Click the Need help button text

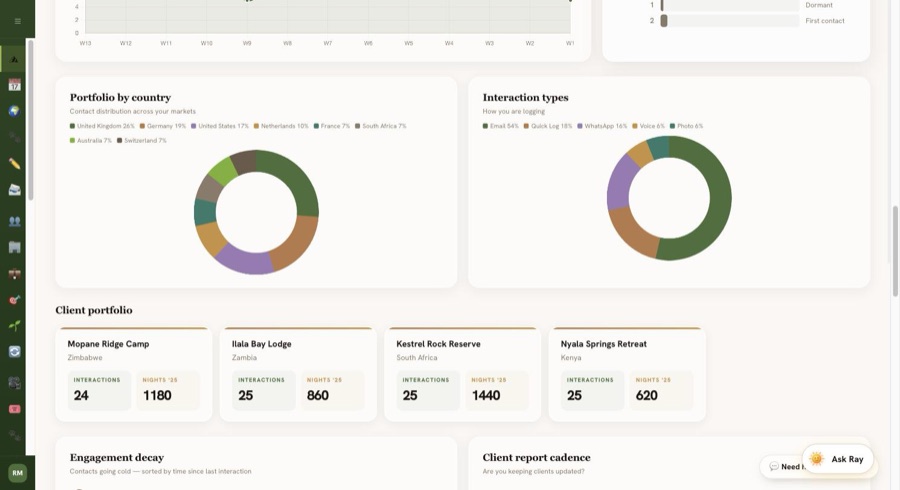click(792, 467)
